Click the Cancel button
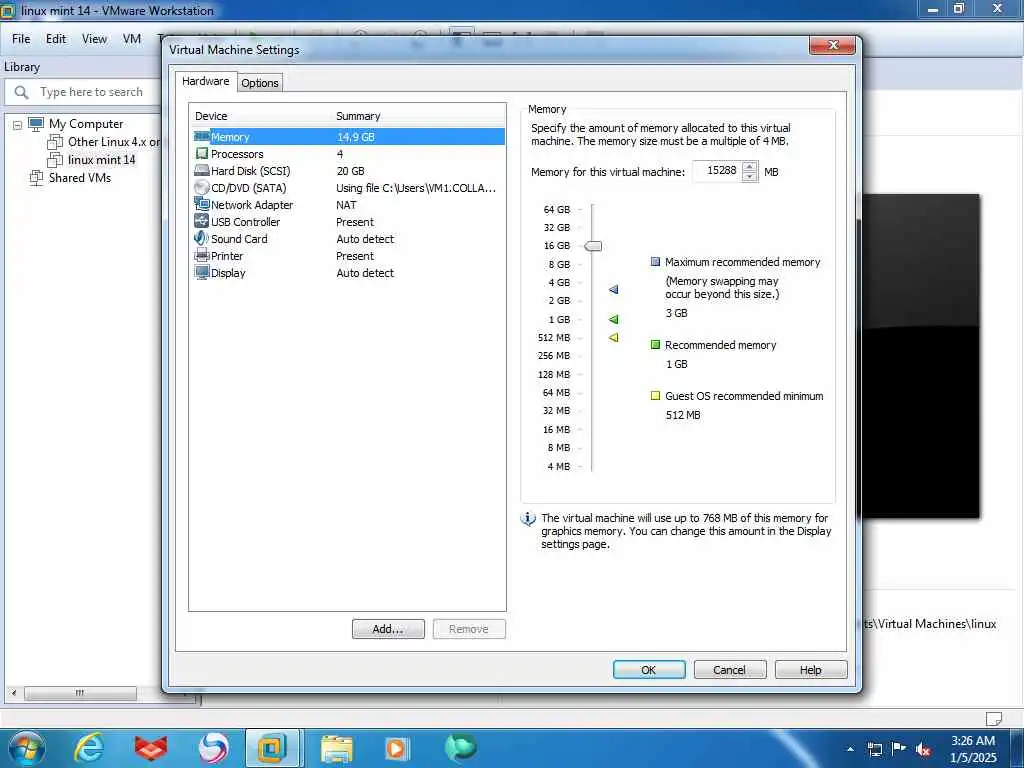The width and height of the screenshot is (1024, 768). (x=729, y=669)
